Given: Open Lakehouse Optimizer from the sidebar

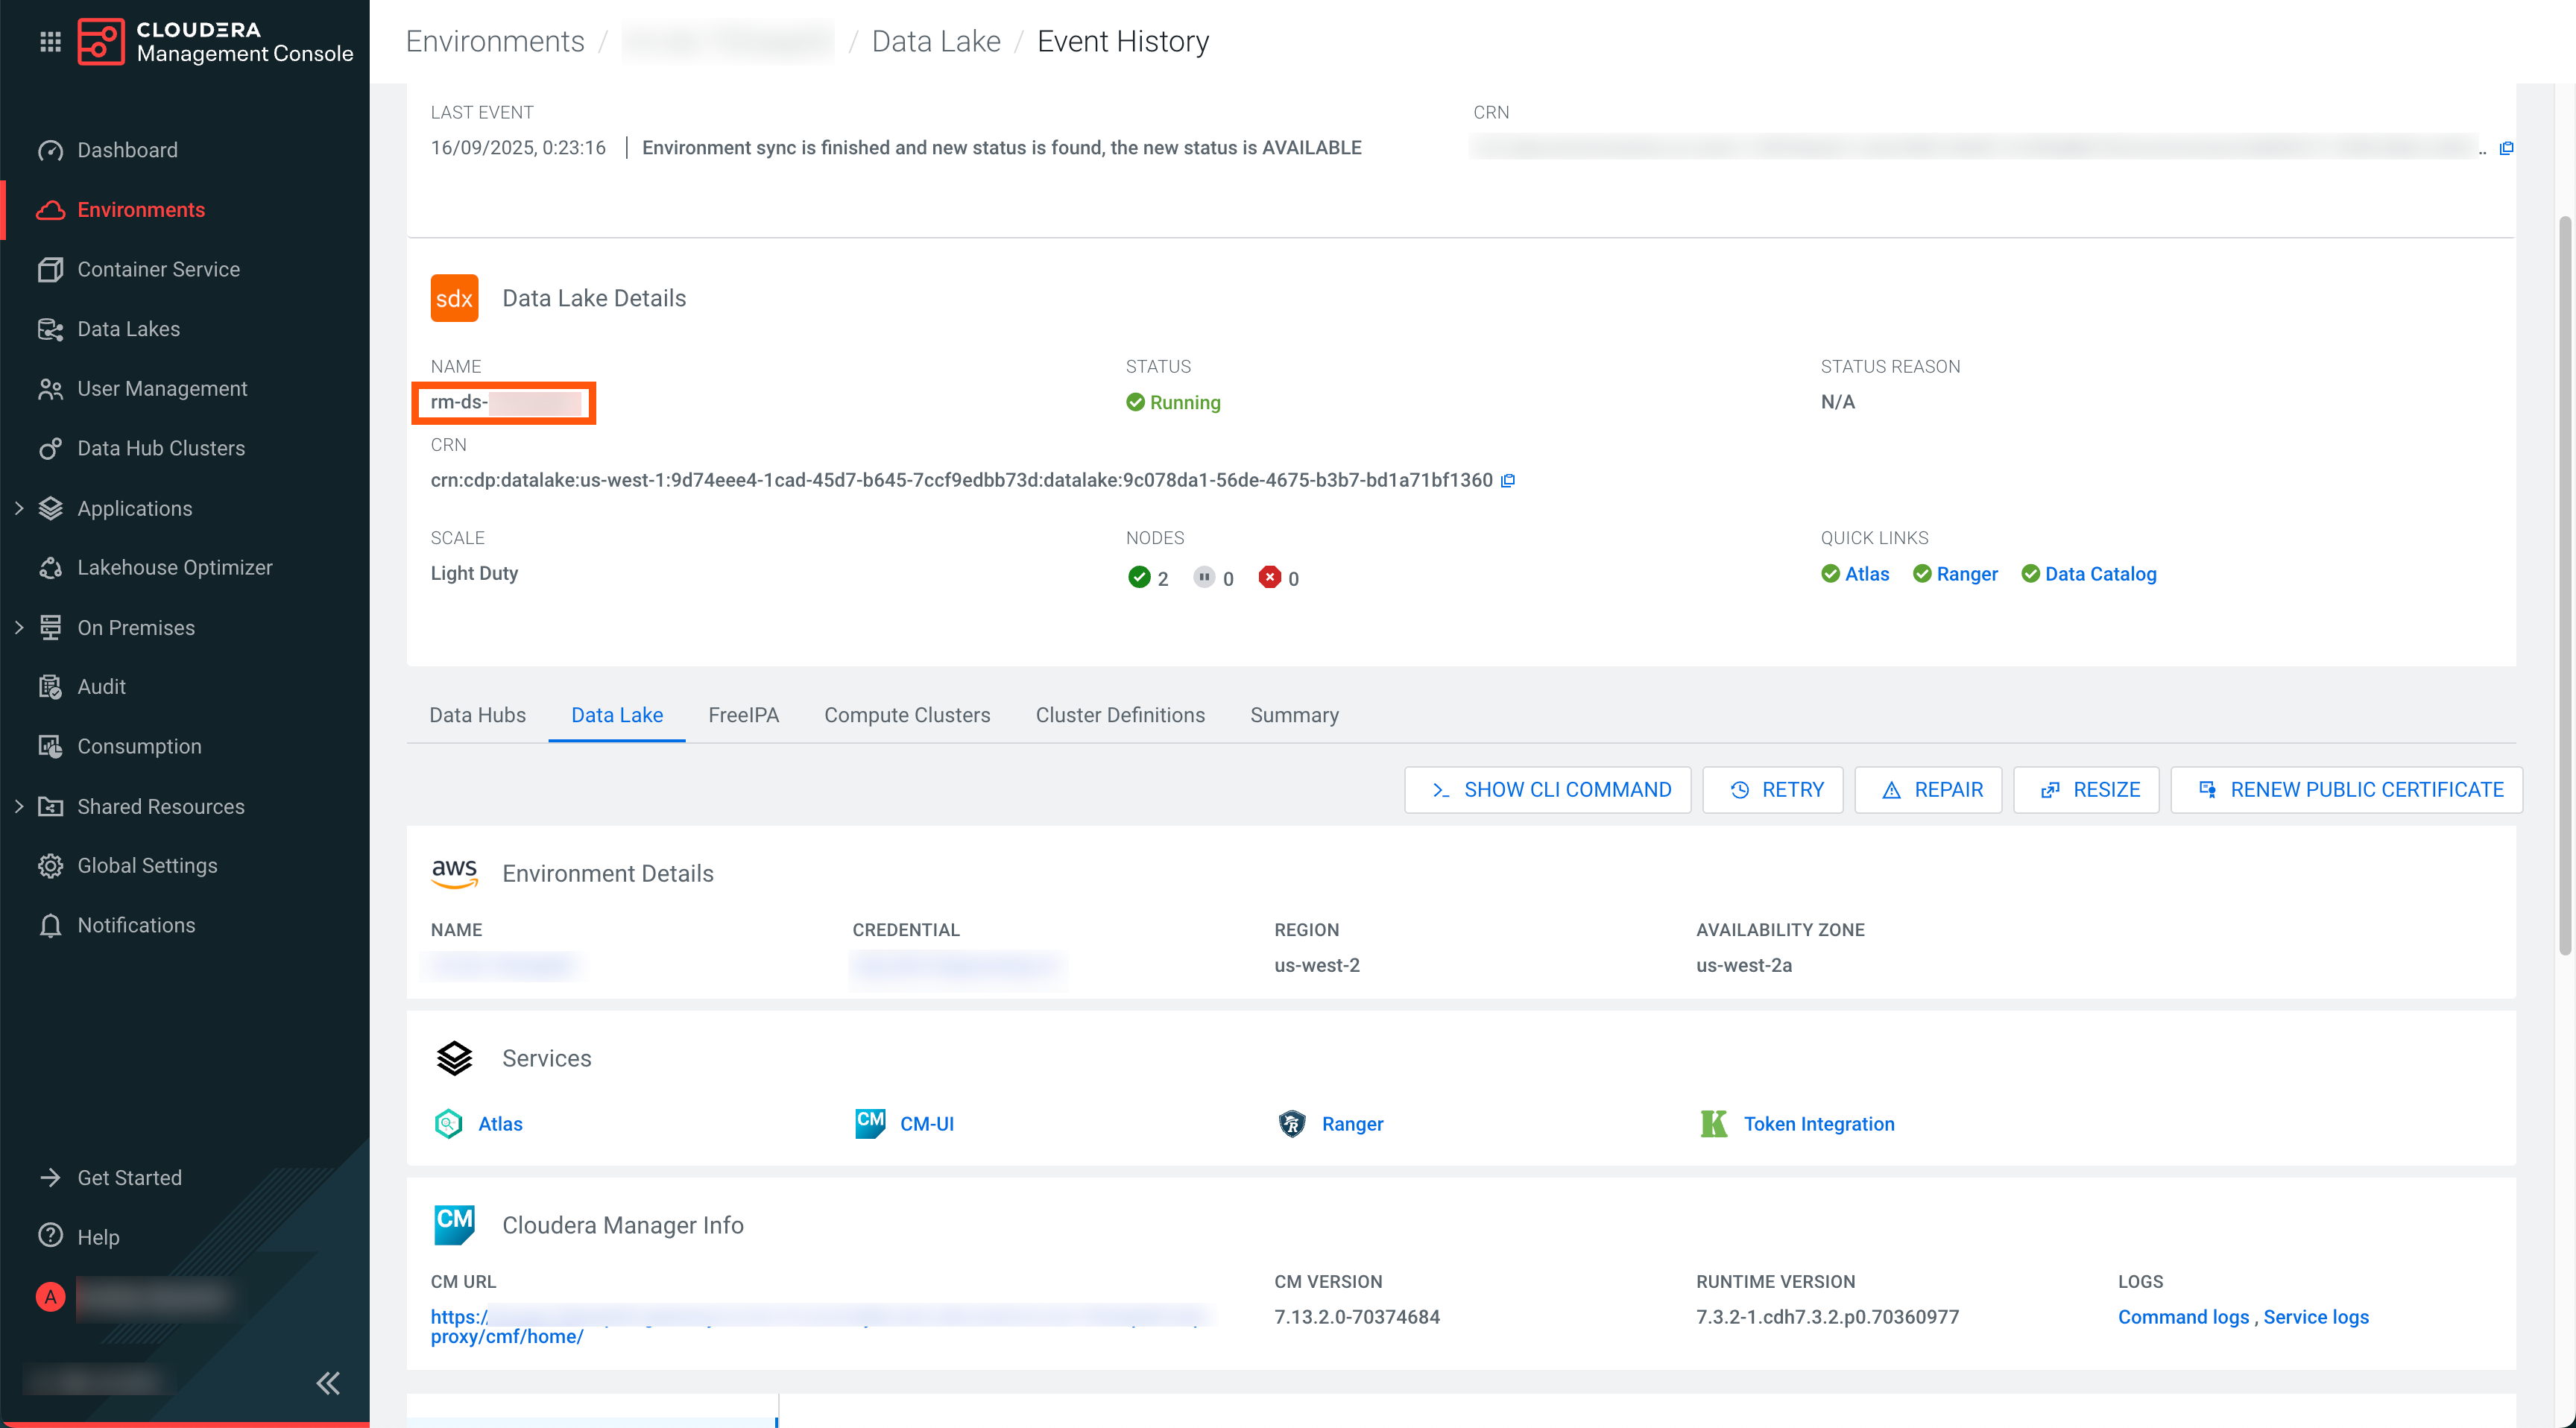Looking at the screenshot, I should (x=174, y=568).
